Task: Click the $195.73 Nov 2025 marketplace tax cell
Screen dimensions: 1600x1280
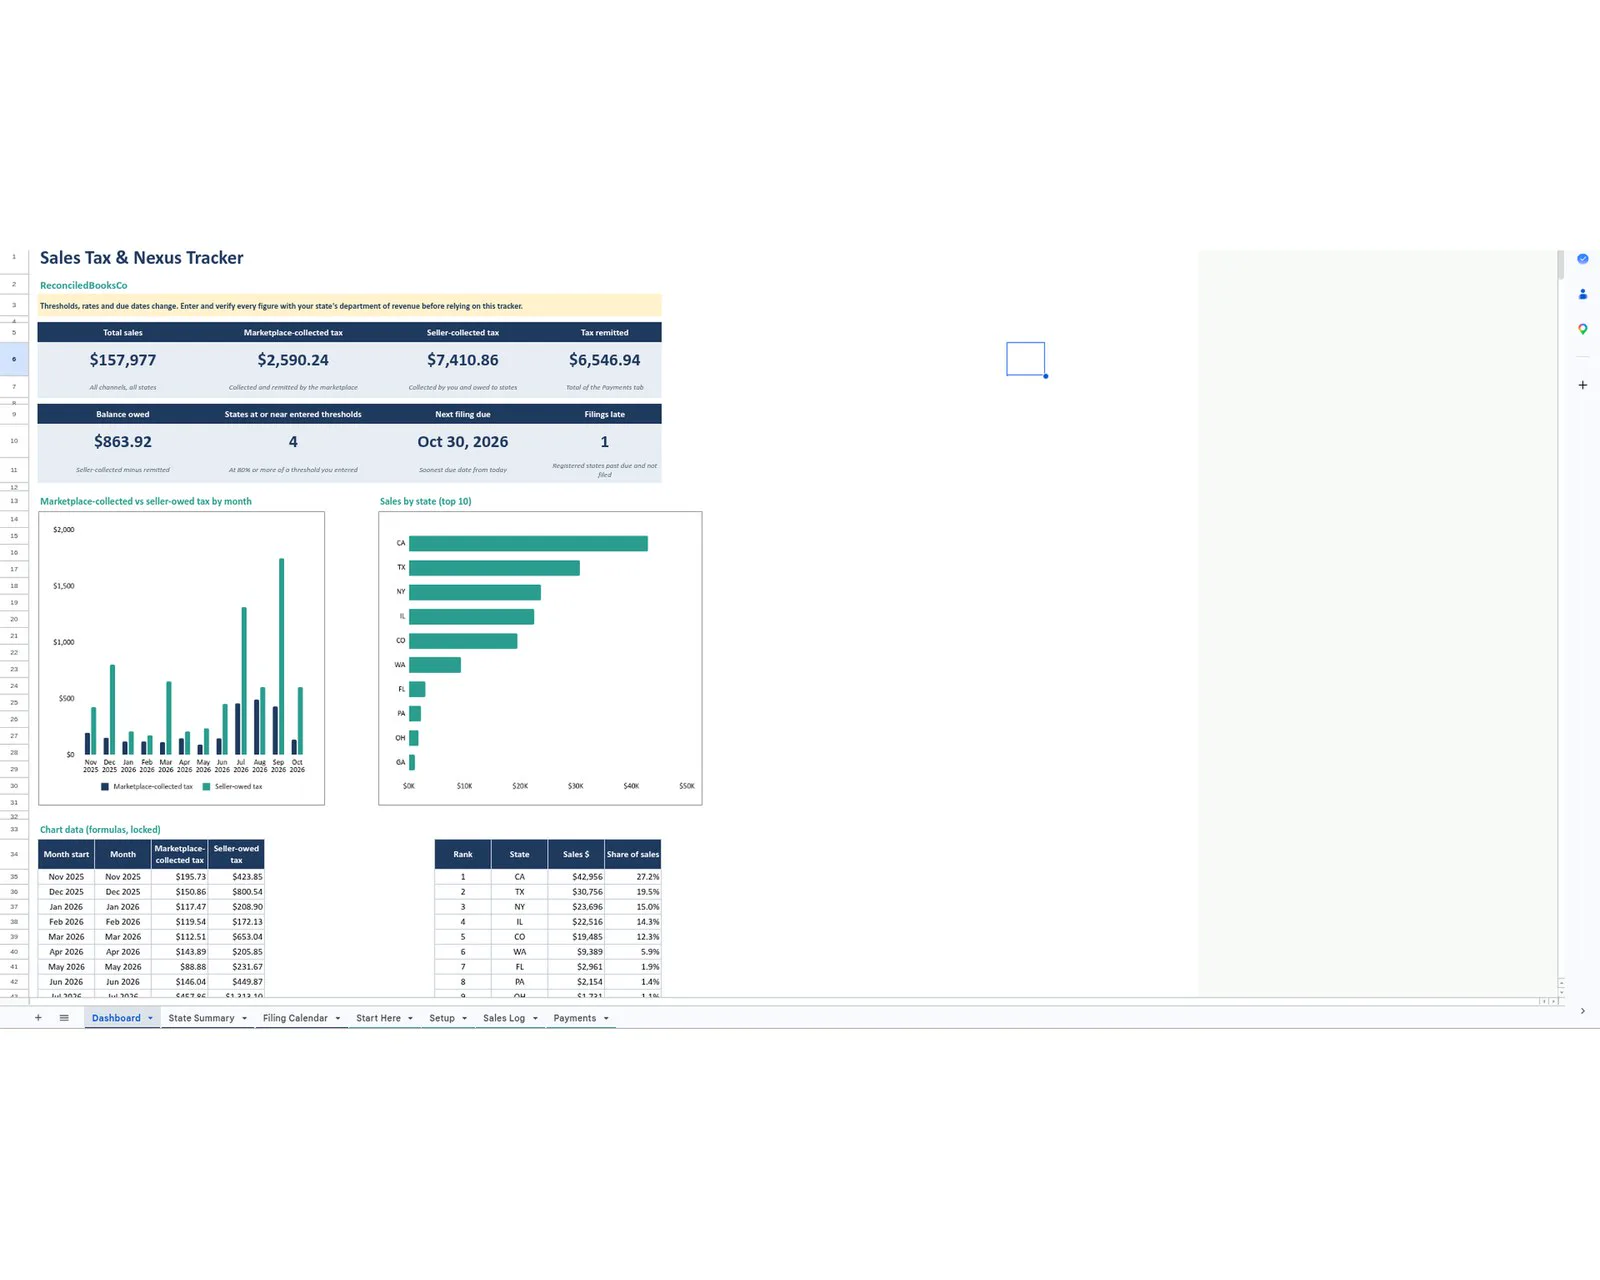Action: coord(179,877)
